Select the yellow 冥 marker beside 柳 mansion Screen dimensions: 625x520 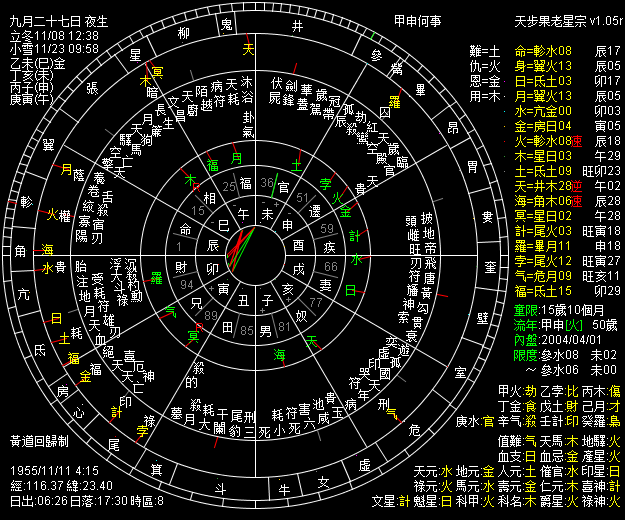[x=158, y=71]
